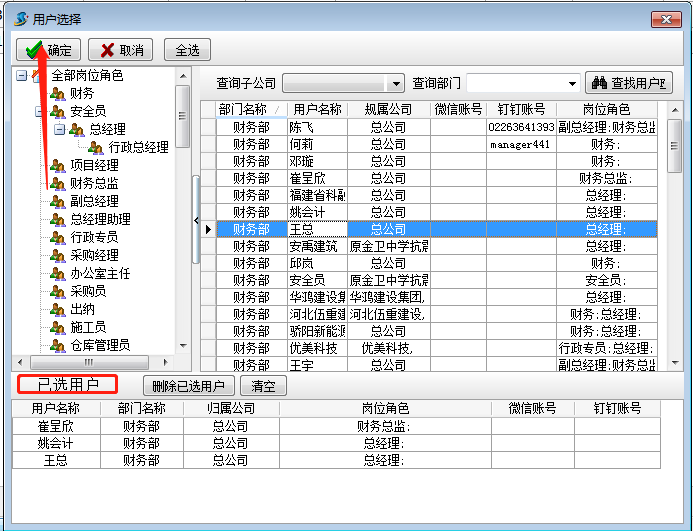This screenshot has width=693, height=531.
Task: Click the 出纳 role icon
Action: point(58,309)
